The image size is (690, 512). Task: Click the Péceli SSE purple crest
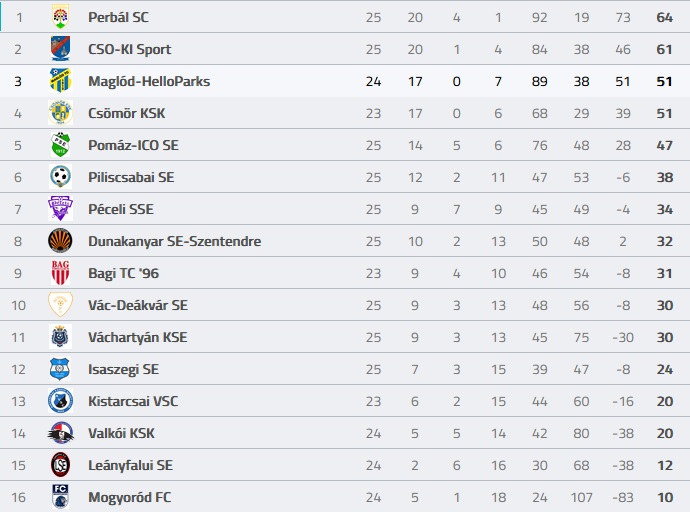click(60, 208)
